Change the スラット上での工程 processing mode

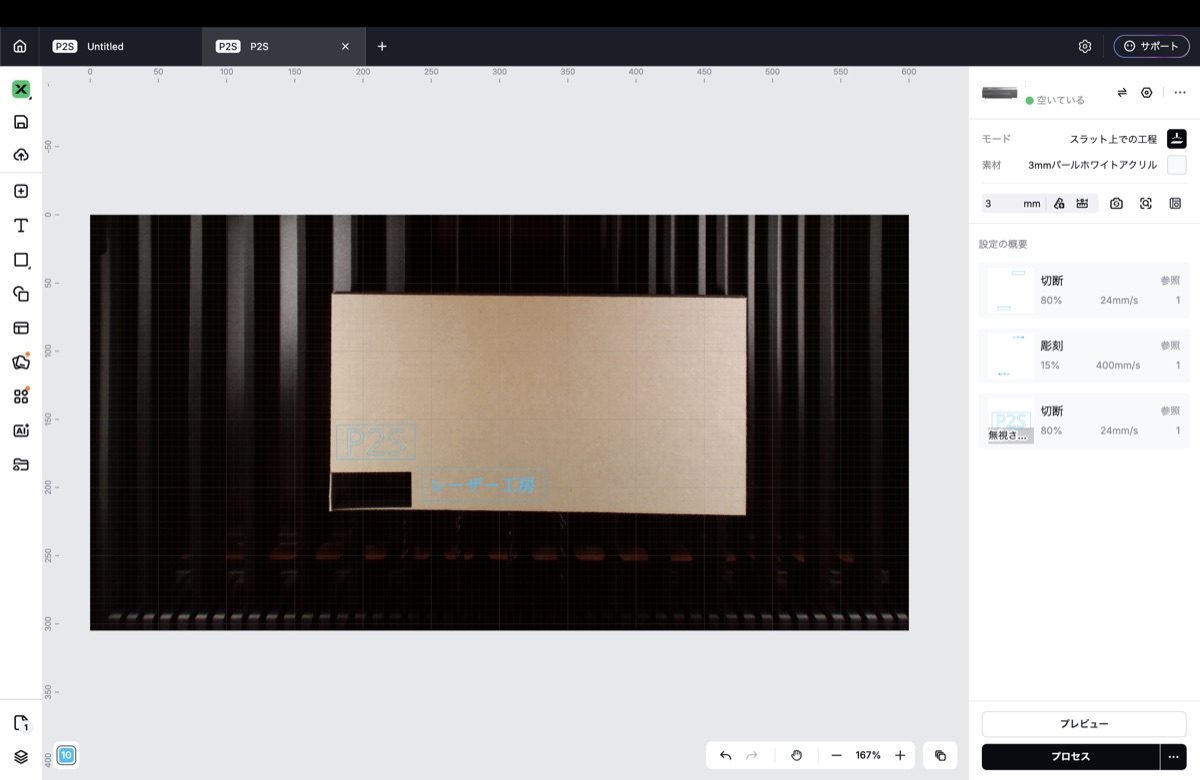click(1113, 139)
